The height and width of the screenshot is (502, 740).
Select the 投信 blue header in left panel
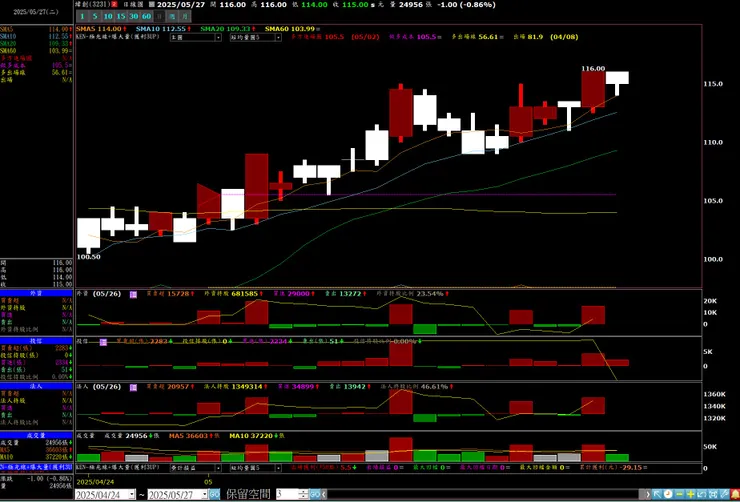pos(36,340)
